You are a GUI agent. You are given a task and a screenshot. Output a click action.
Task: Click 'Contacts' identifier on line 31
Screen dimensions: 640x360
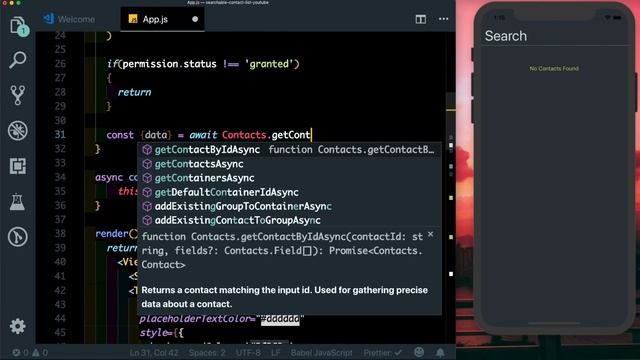[244, 135]
